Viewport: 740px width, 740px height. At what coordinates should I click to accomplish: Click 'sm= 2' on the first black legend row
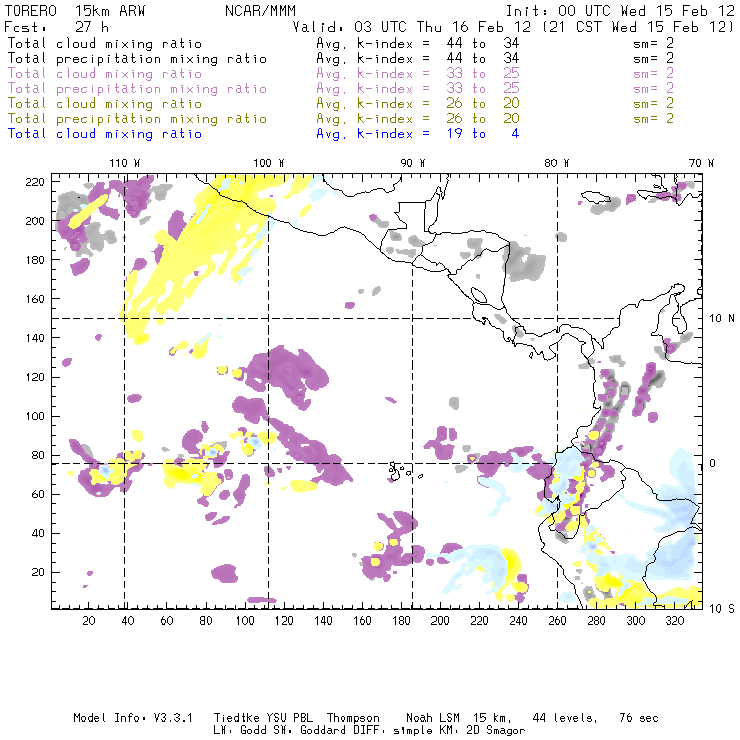(x=654, y=44)
